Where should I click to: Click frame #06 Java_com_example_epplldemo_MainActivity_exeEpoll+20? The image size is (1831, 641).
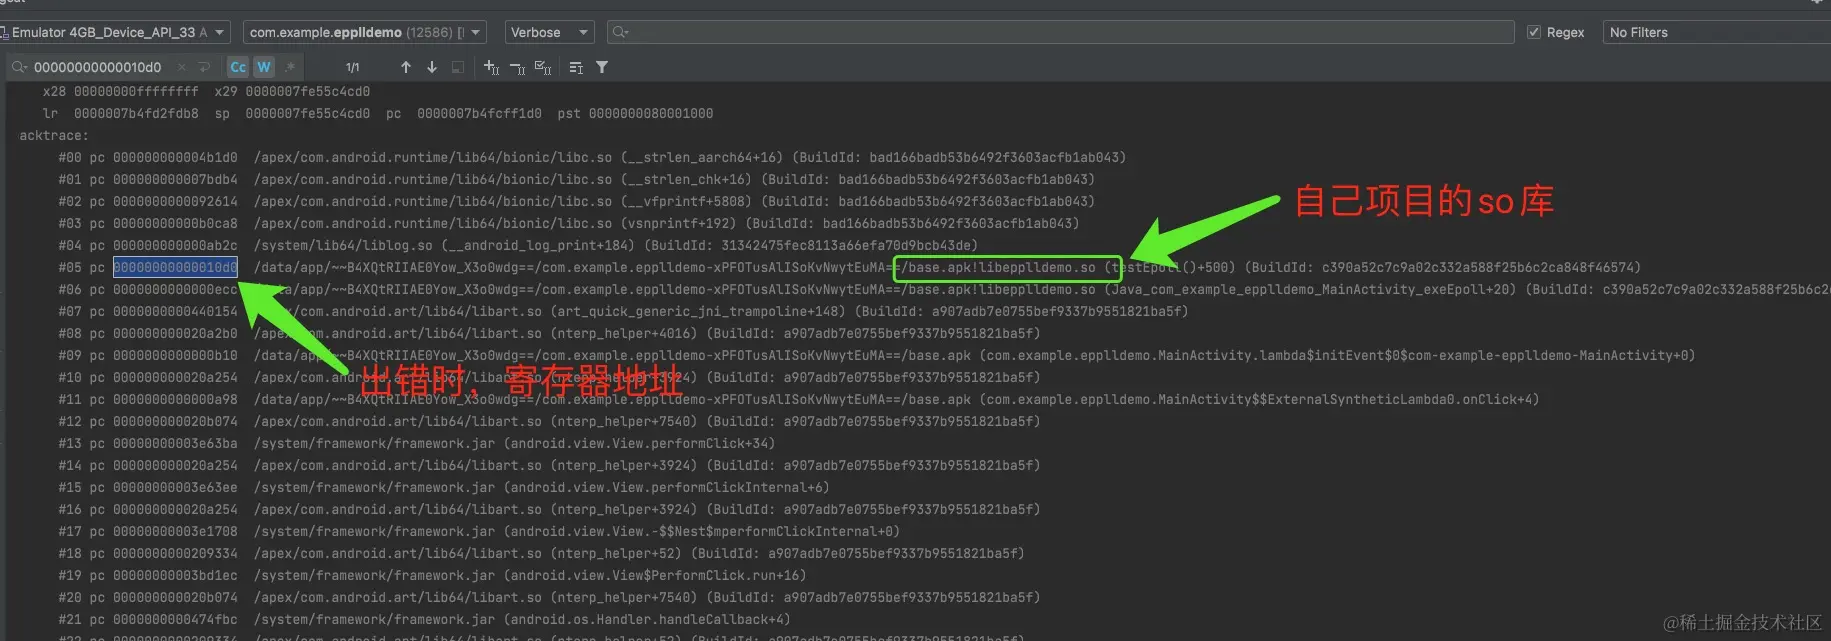click(943, 289)
